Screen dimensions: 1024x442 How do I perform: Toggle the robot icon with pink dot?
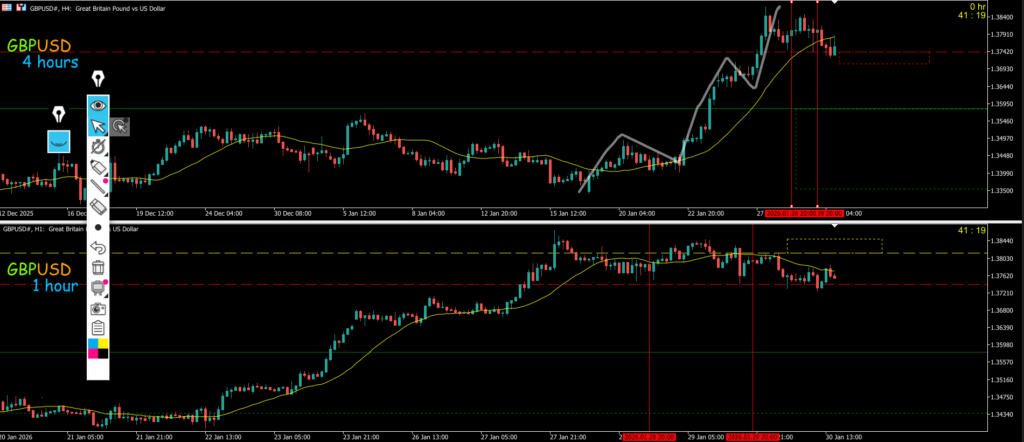pos(98,288)
